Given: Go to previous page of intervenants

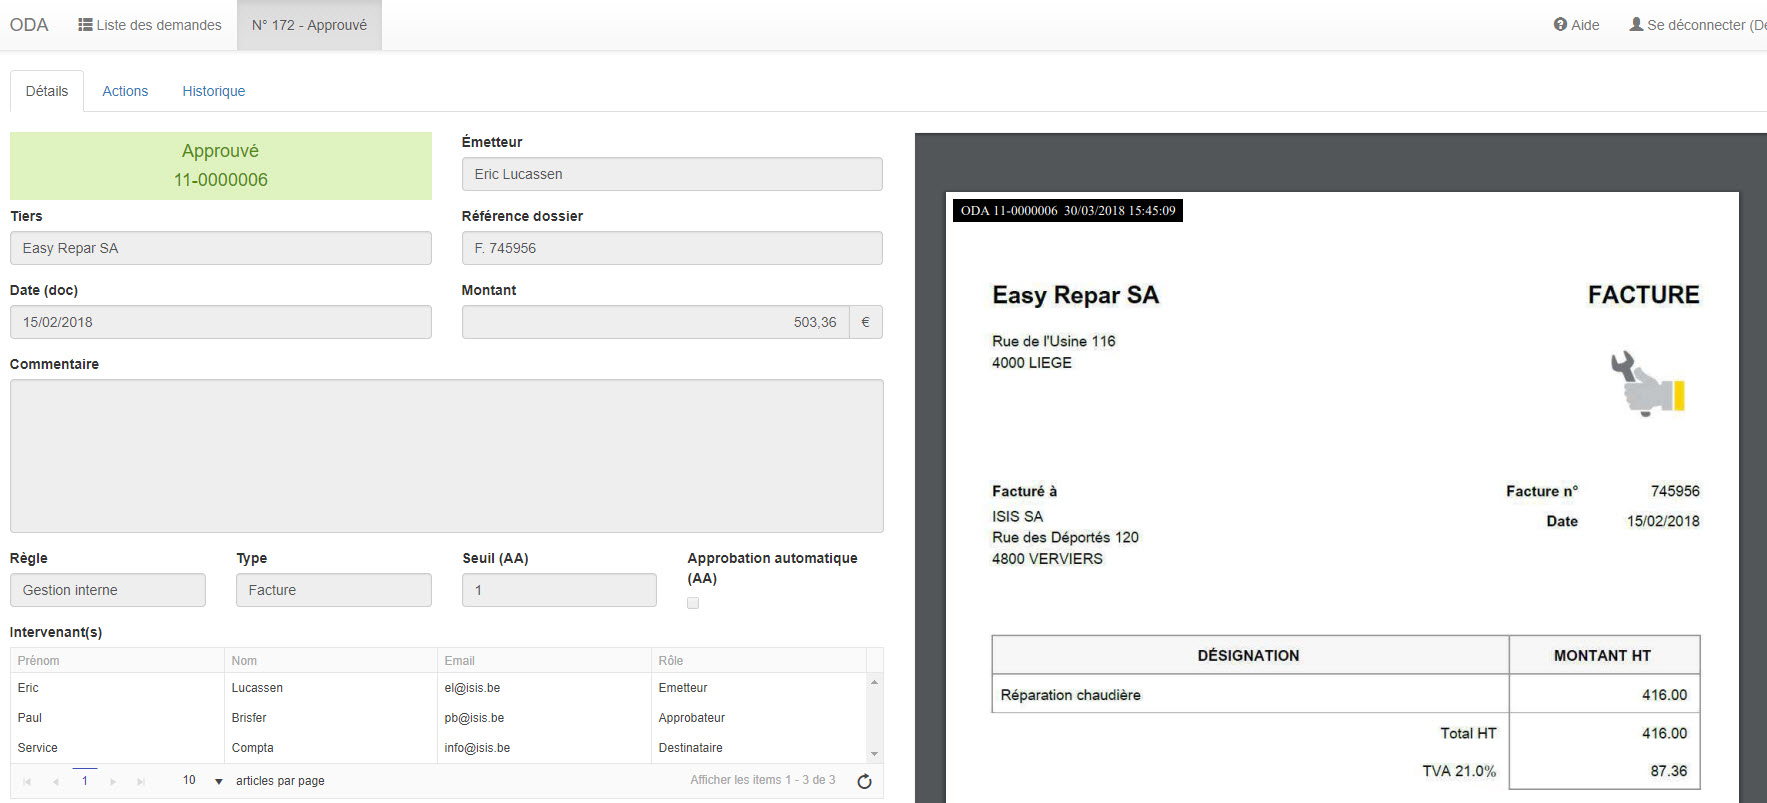Looking at the screenshot, I should coord(56,781).
